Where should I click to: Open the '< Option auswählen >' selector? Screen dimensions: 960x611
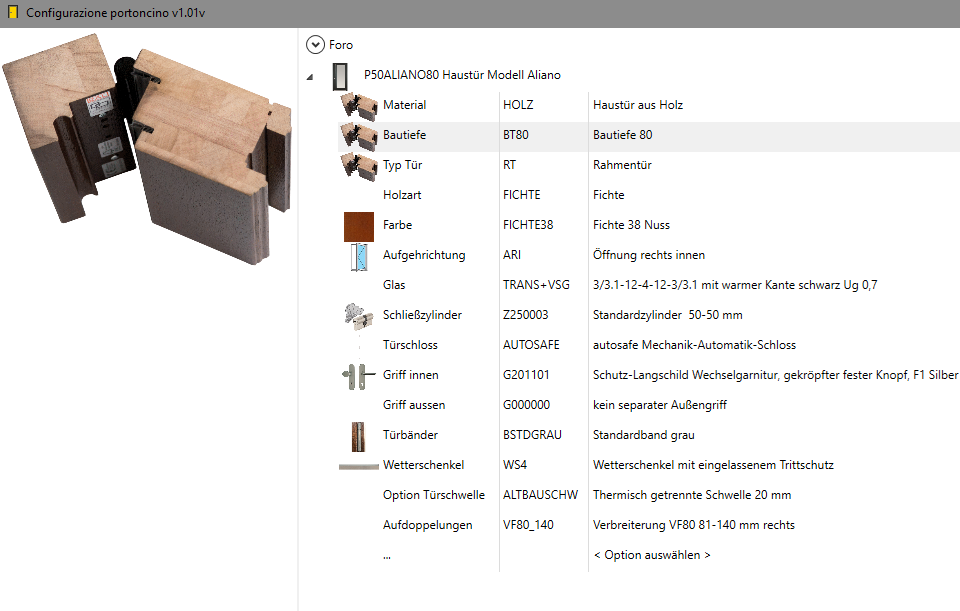[x=651, y=555]
